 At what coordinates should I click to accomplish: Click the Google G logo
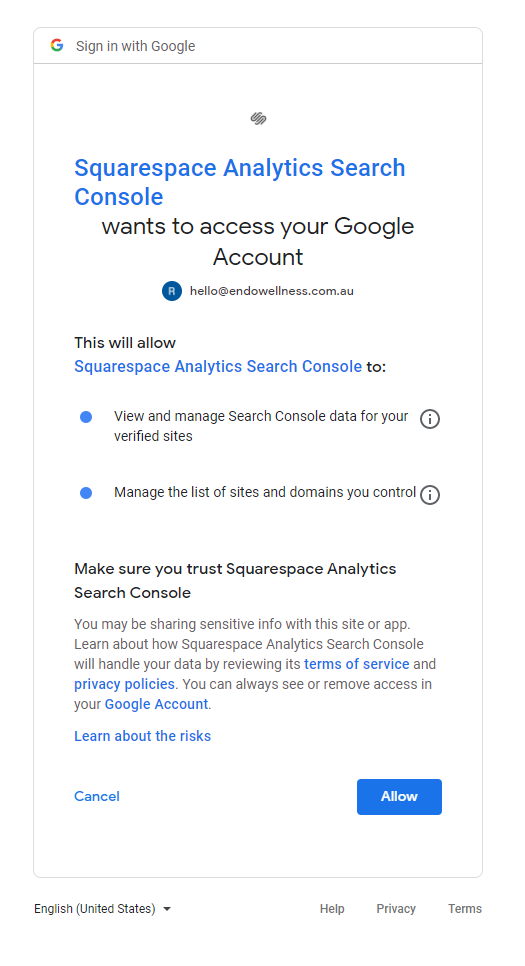(x=57, y=46)
